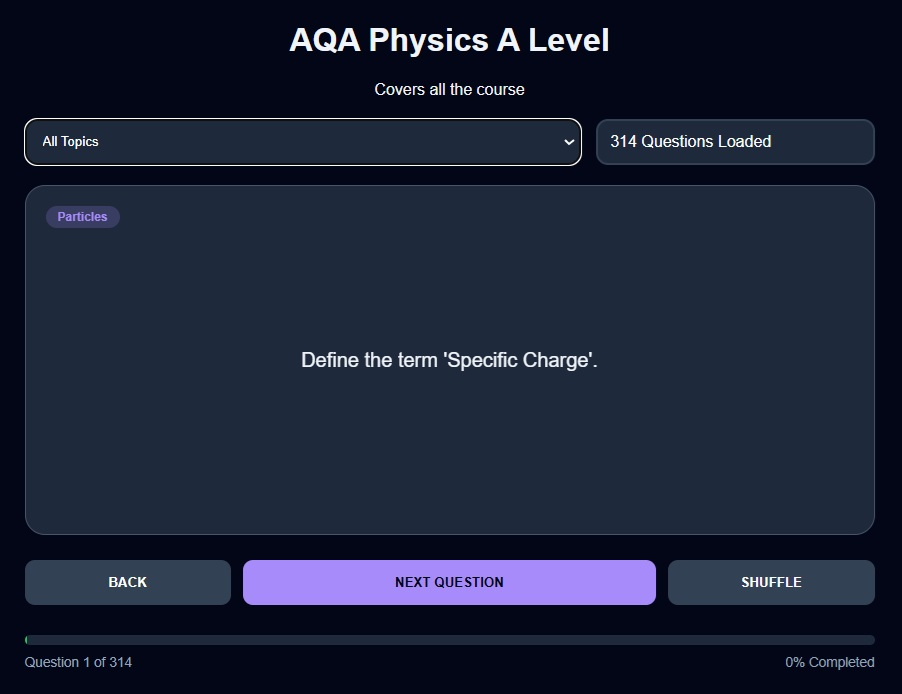
Task: Select the topic filter combo box
Action: click(302, 142)
